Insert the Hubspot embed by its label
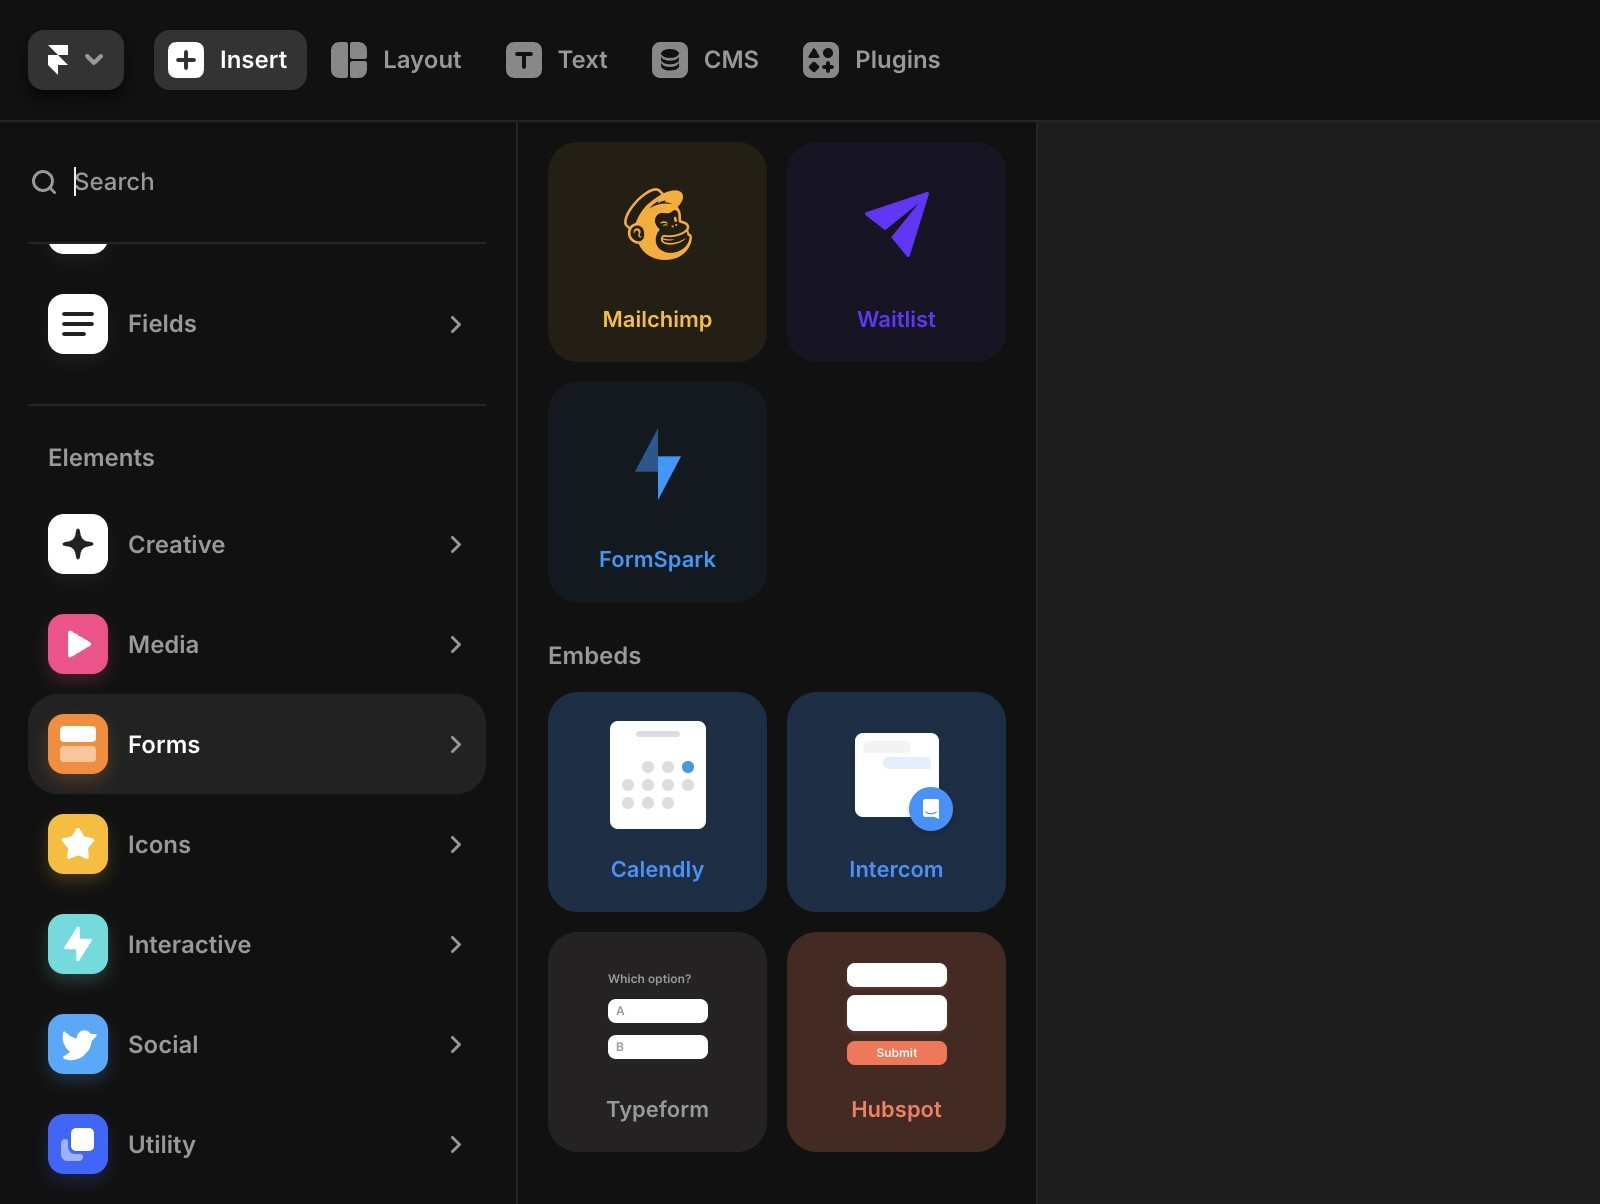The image size is (1600, 1204). click(896, 1110)
